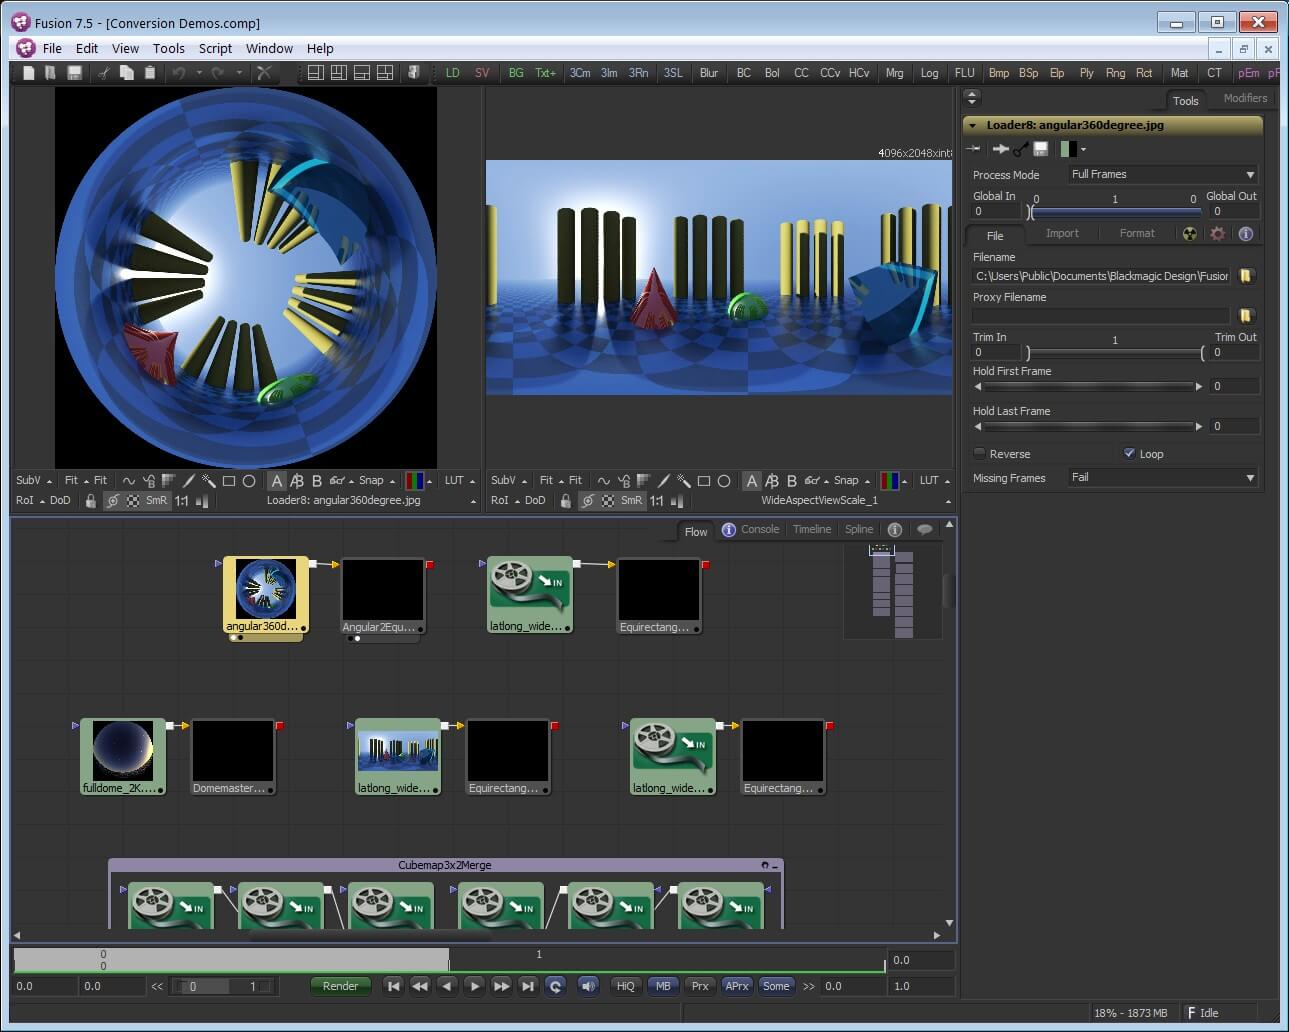This screenshot has width=1289, height=1032.
Task: Click the Hold First Frame slider
Action: (1088, 386)
